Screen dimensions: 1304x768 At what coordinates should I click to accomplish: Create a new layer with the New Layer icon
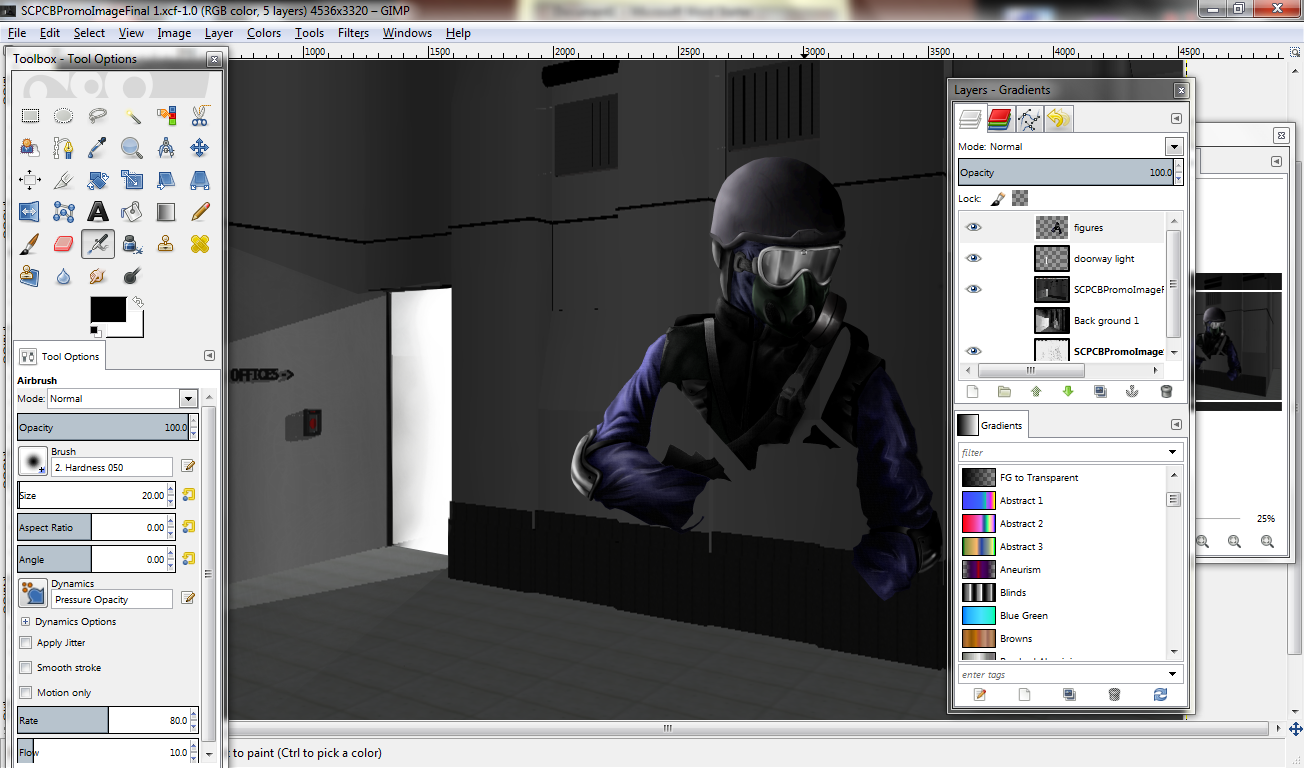(x=972, y=391)
